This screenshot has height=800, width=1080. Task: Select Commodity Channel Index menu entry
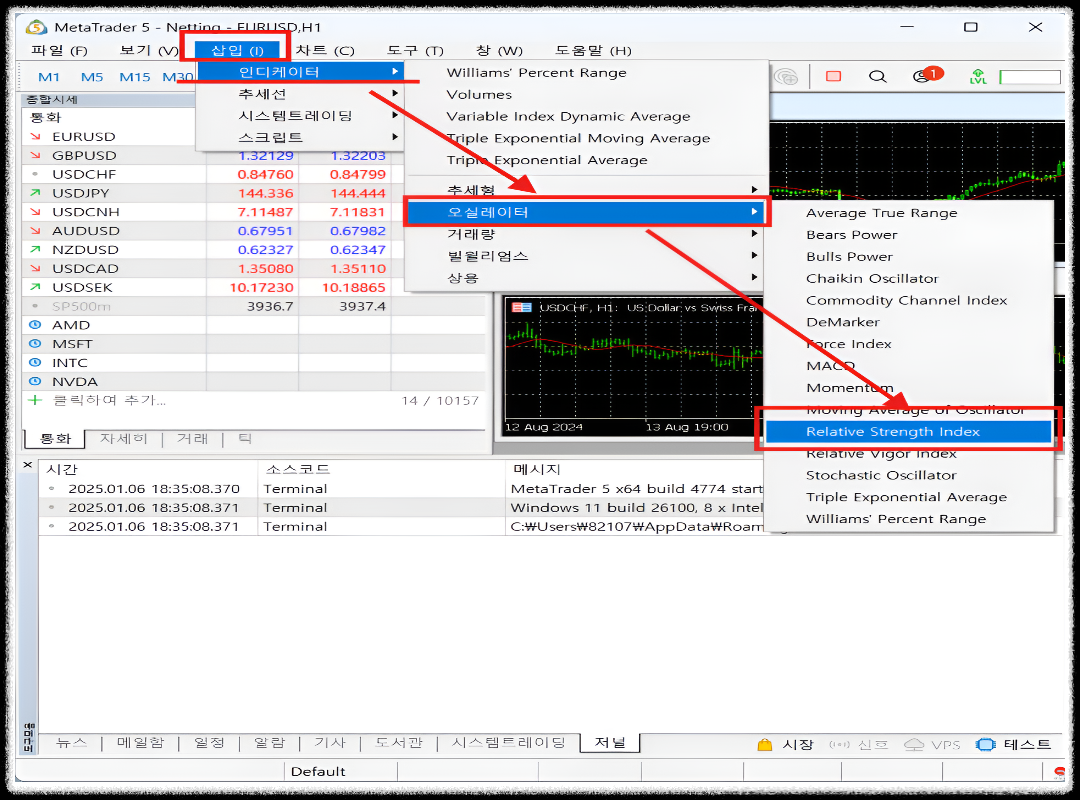pos(908,300)
